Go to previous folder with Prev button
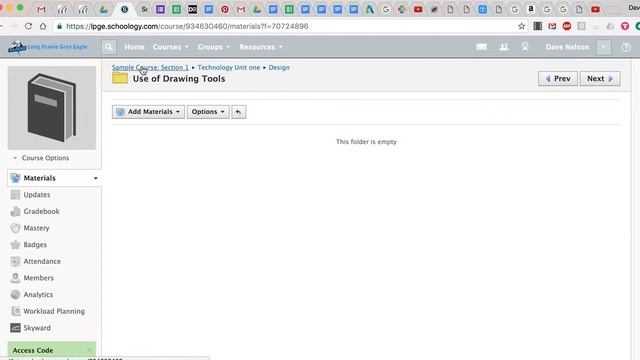640x360 pixels. coord(558,79)
